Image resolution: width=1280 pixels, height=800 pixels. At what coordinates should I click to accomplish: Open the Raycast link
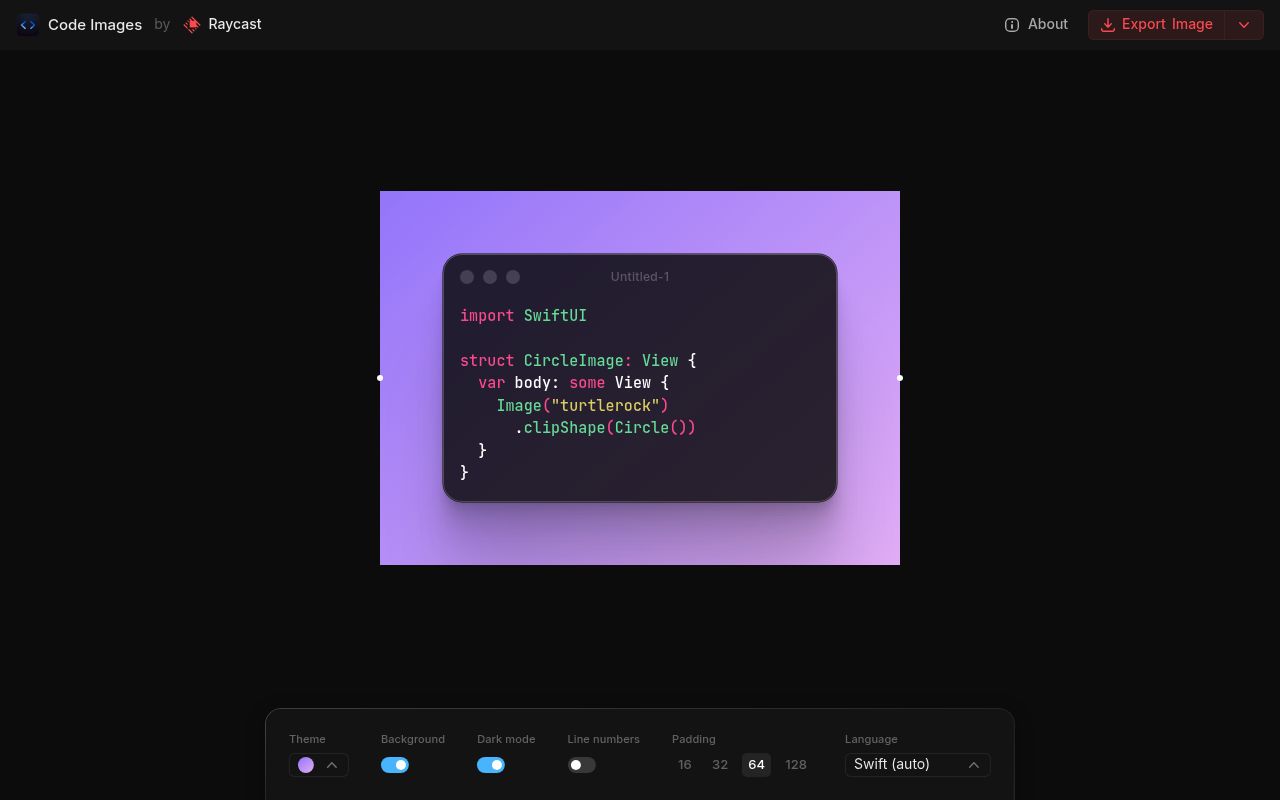(x=234, y=25)
